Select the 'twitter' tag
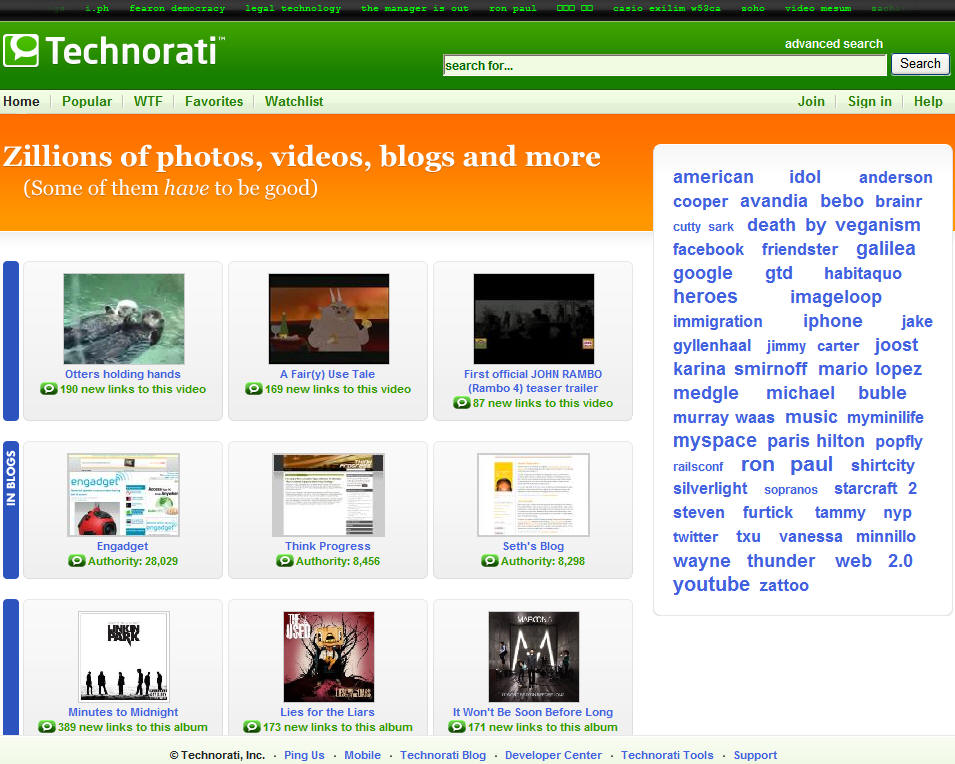The width and height of the screenshot is (955, 764). pyautogui.click(x=696, y=537)
